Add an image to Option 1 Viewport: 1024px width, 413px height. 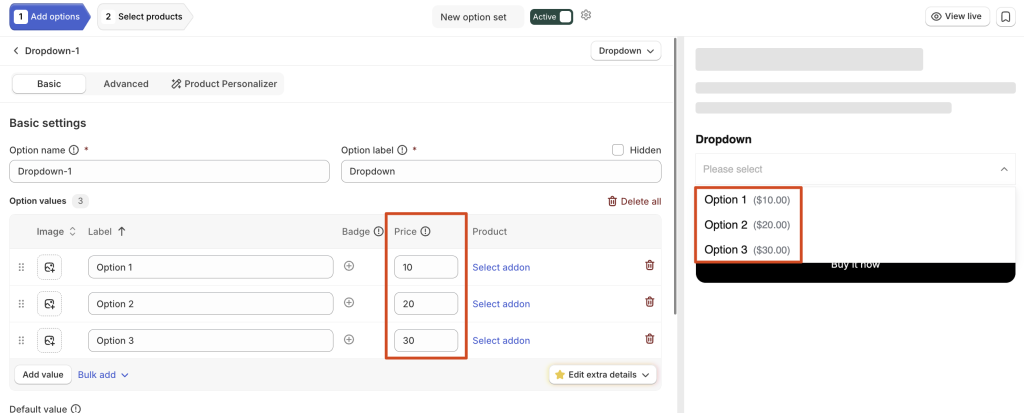pyautogui.click(x=50, y=267)
